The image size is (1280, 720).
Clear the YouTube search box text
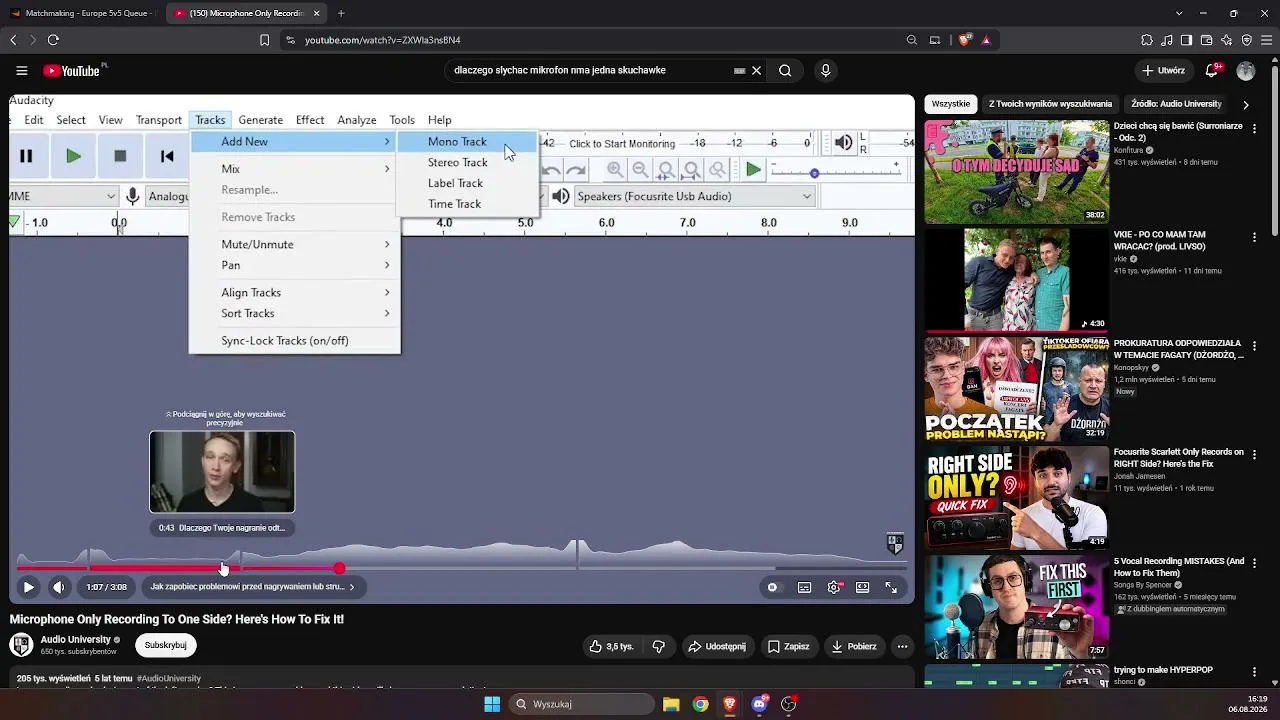click(757, 71)
